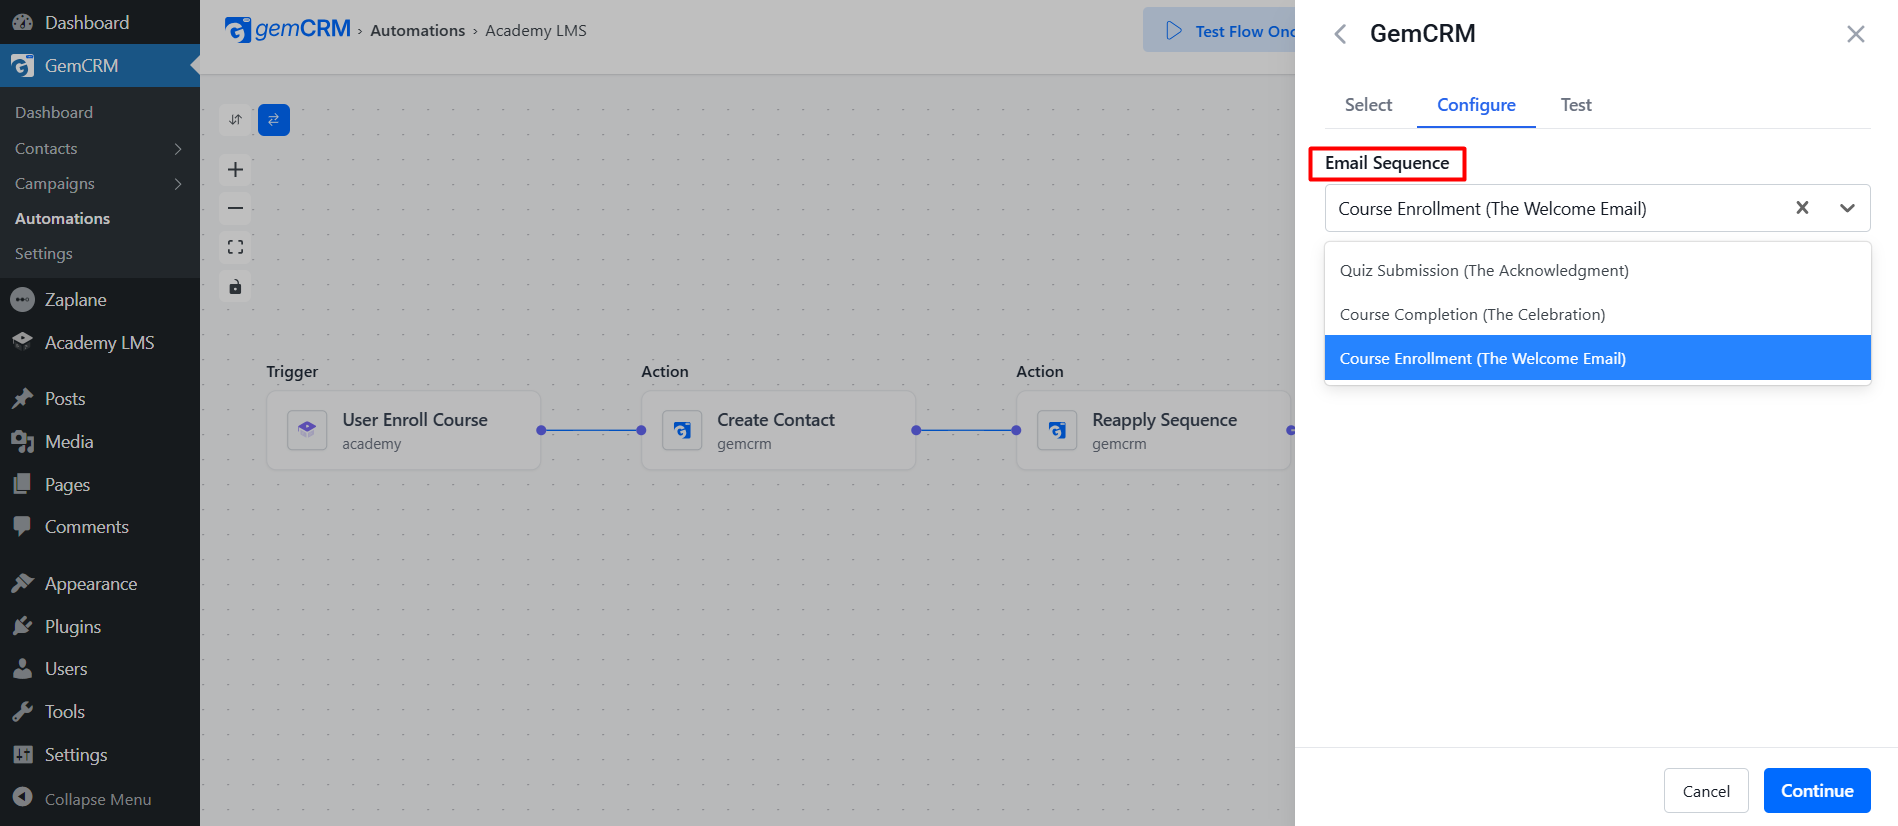Open the WordPress Dashboard menu
The image size is (1898, 826).
pyautogui.click(x=100, y=22)
